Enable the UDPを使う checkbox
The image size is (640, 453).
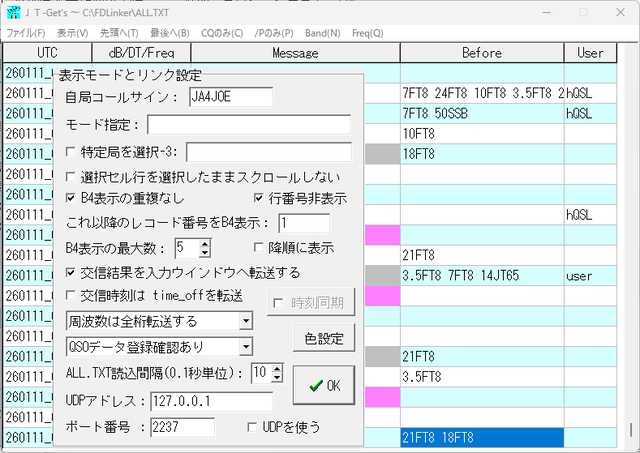252,427
